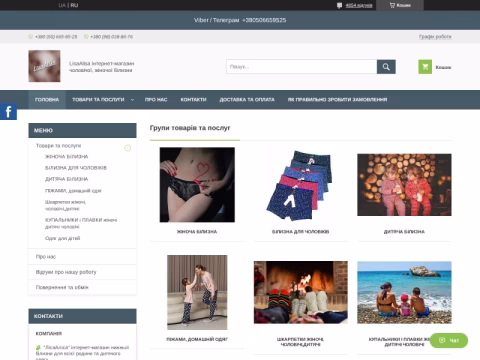The image size is (480, 360).
Task: Click the Viber / Телеграм phone banner
Action: point(240,20)
